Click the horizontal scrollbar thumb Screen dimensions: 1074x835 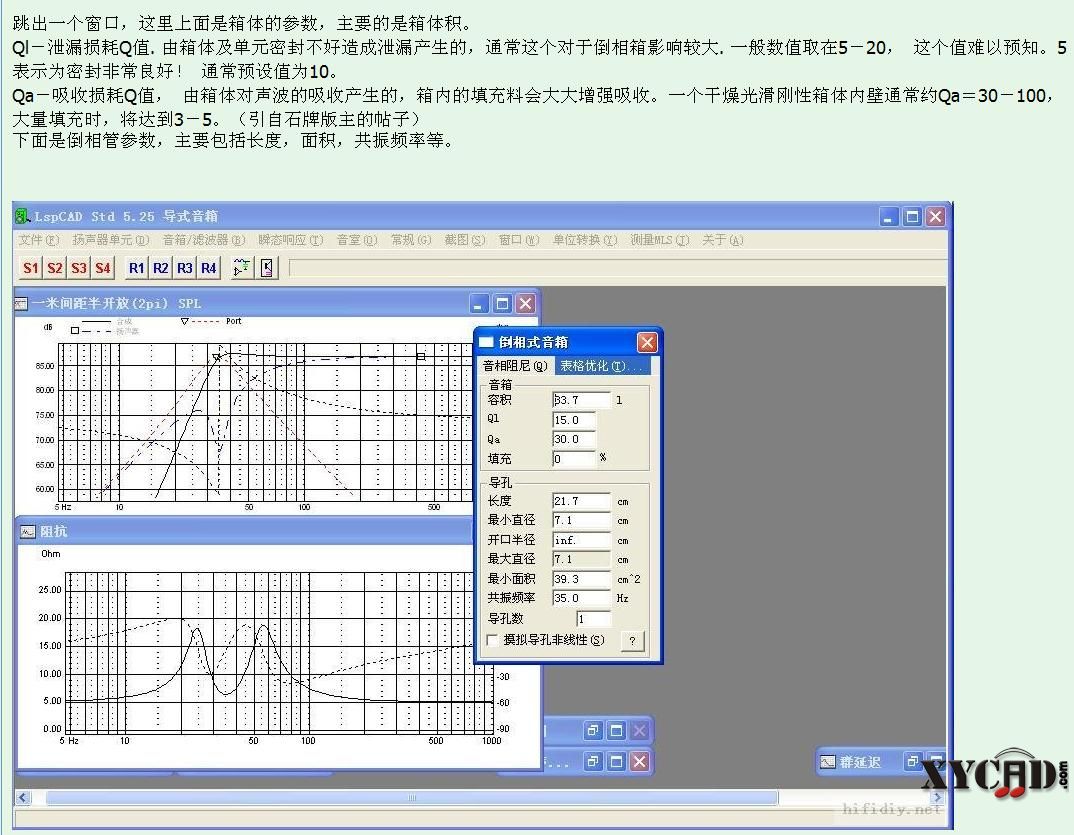coord(412,797)
